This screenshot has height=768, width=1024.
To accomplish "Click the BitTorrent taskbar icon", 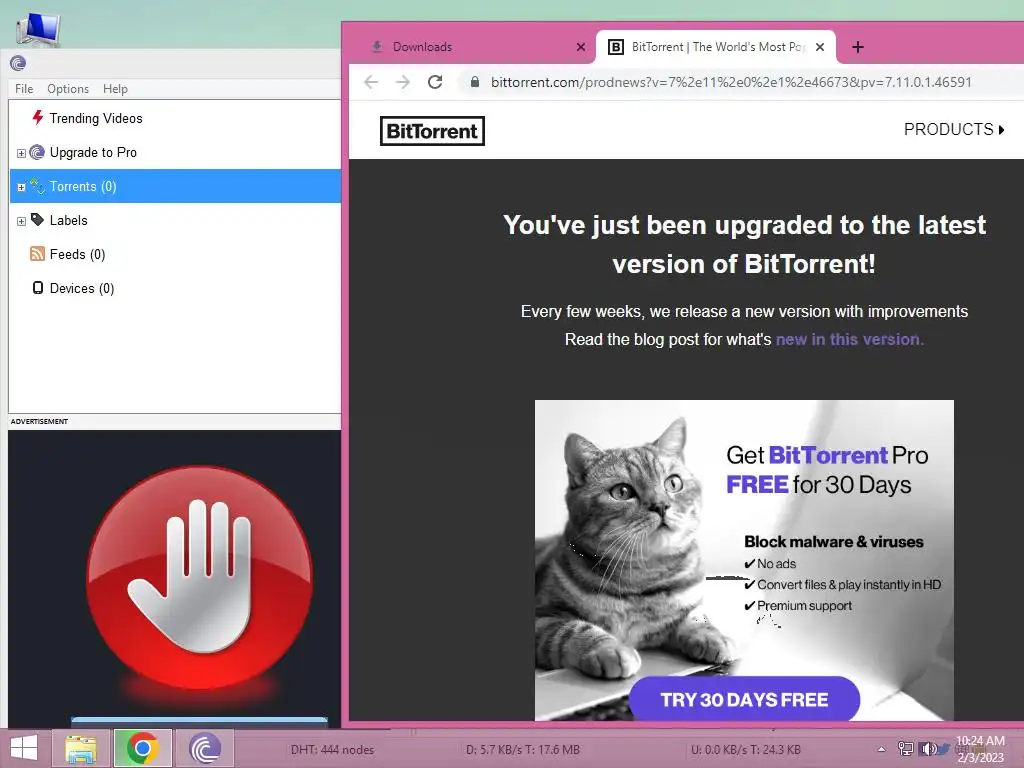I will [205, 748].
